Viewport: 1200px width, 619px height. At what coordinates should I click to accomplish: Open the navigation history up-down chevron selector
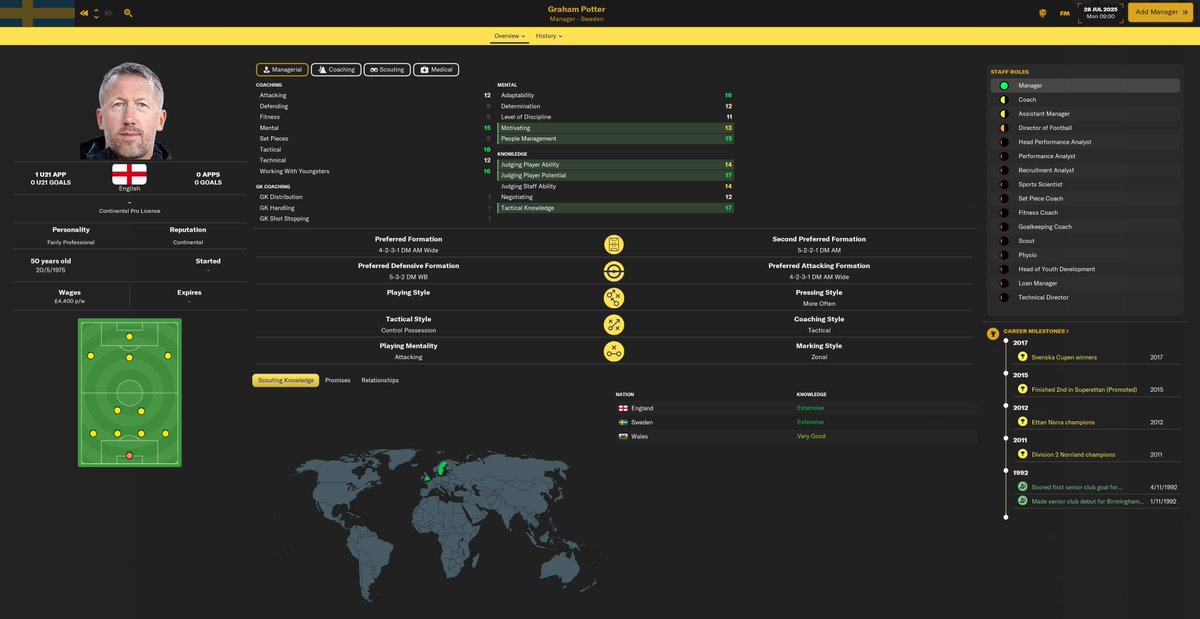tap(96, 13)
